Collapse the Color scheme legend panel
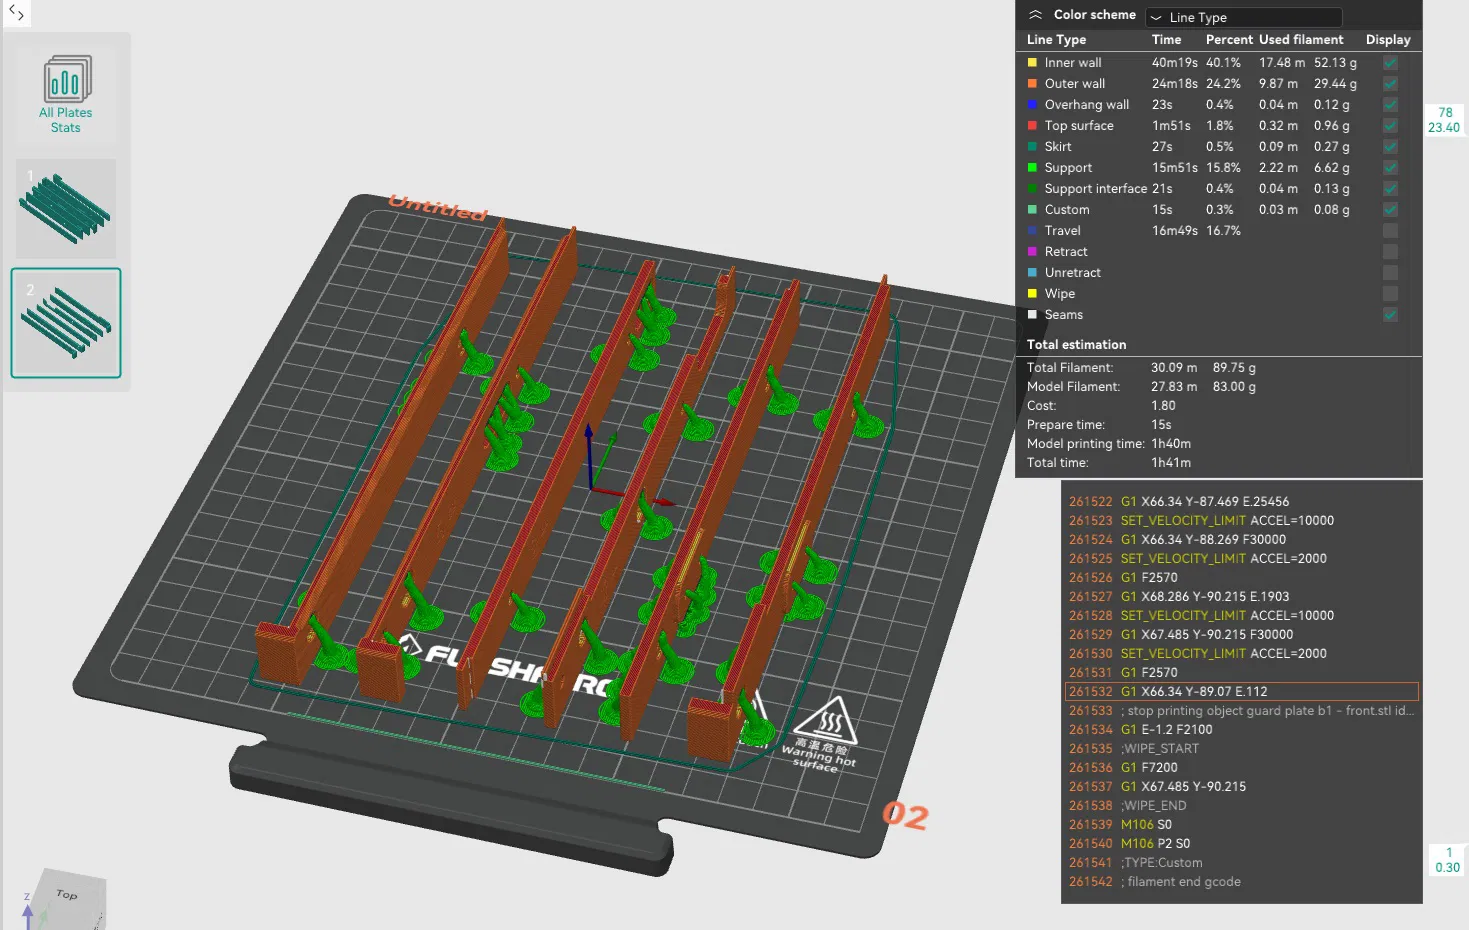This screenshot has height=930, width=1469. click(x=1036, y=15)
